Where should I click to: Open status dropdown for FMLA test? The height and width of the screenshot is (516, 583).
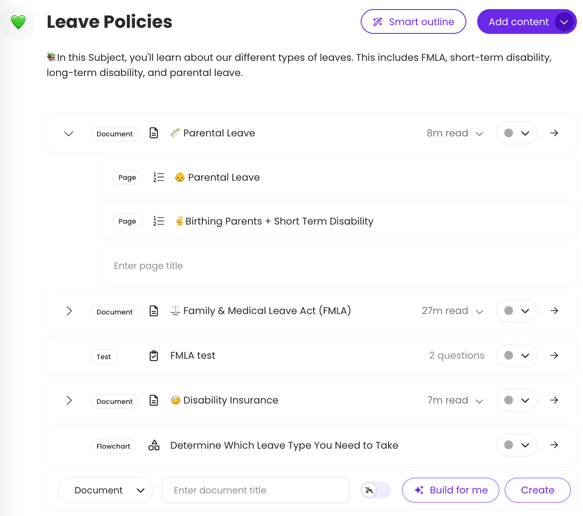[516, 355]
